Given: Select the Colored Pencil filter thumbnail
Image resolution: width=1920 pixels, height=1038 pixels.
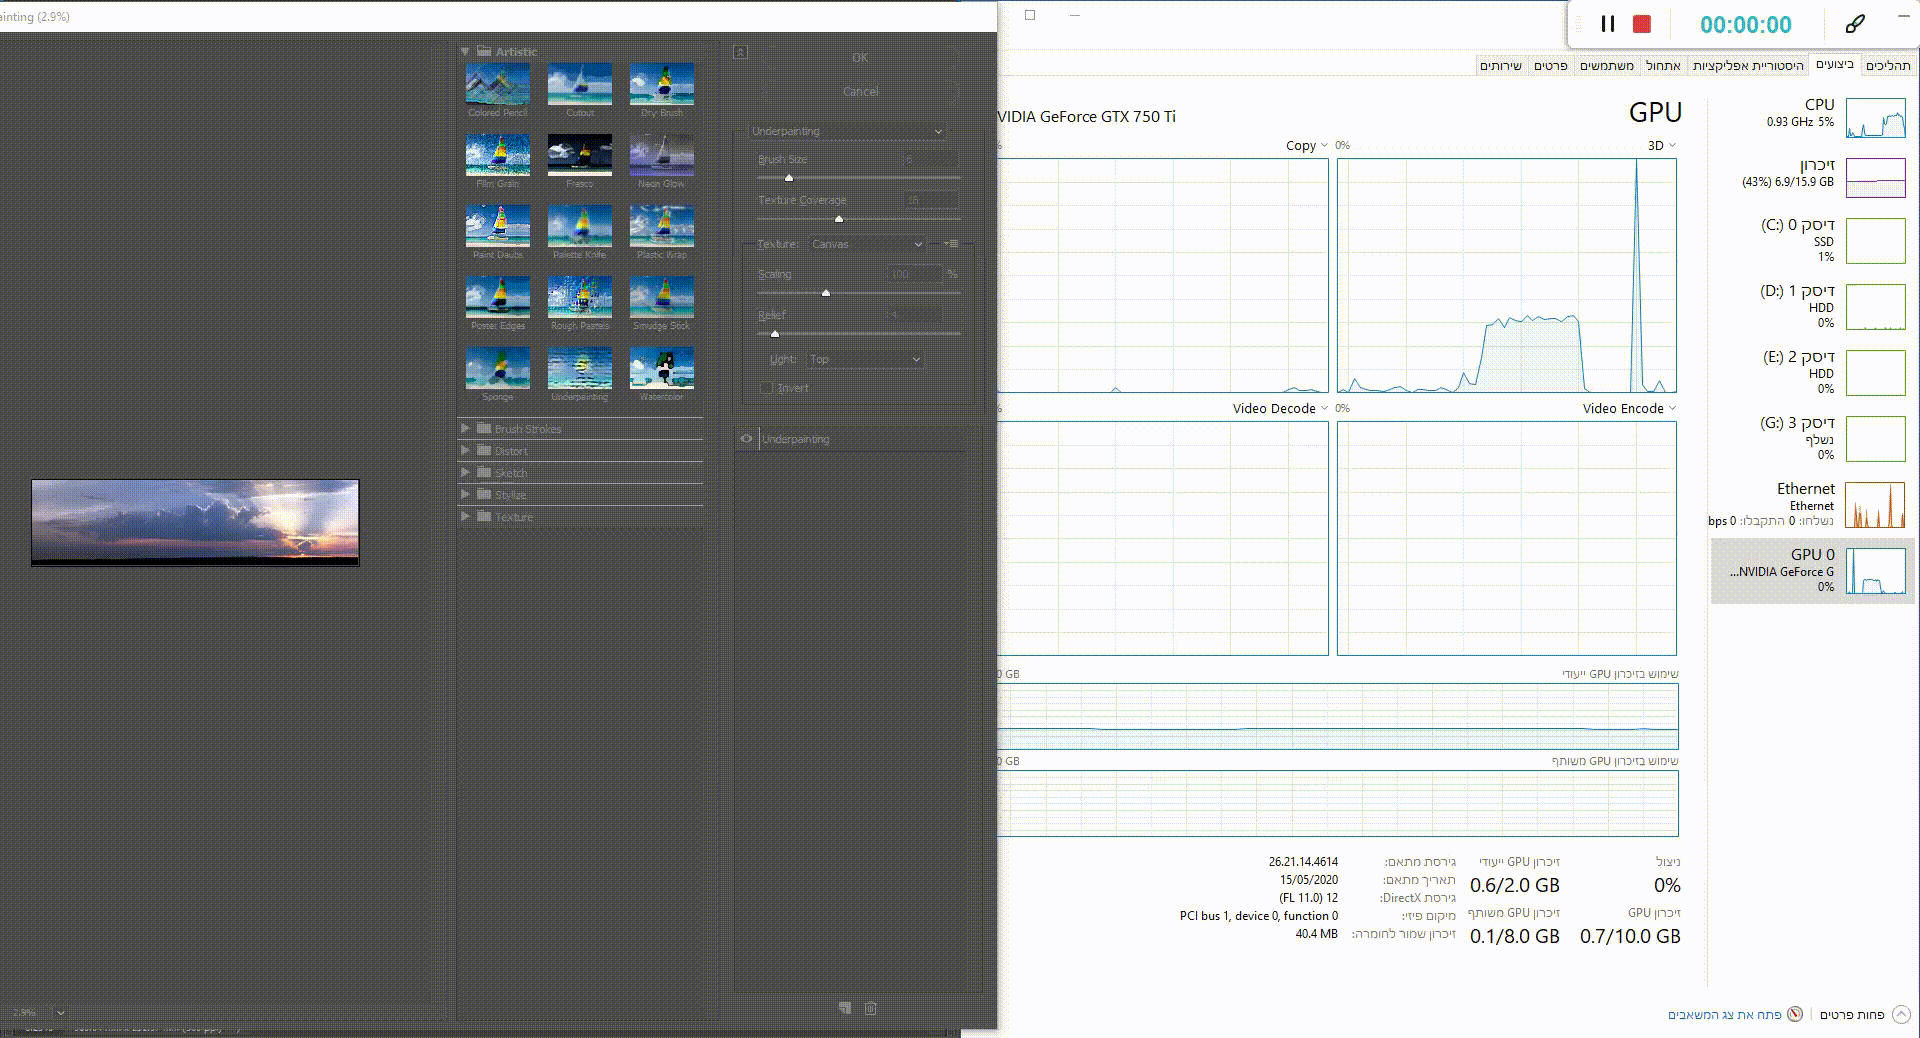Looking at the screenshot, I should [x=497, y=84].
